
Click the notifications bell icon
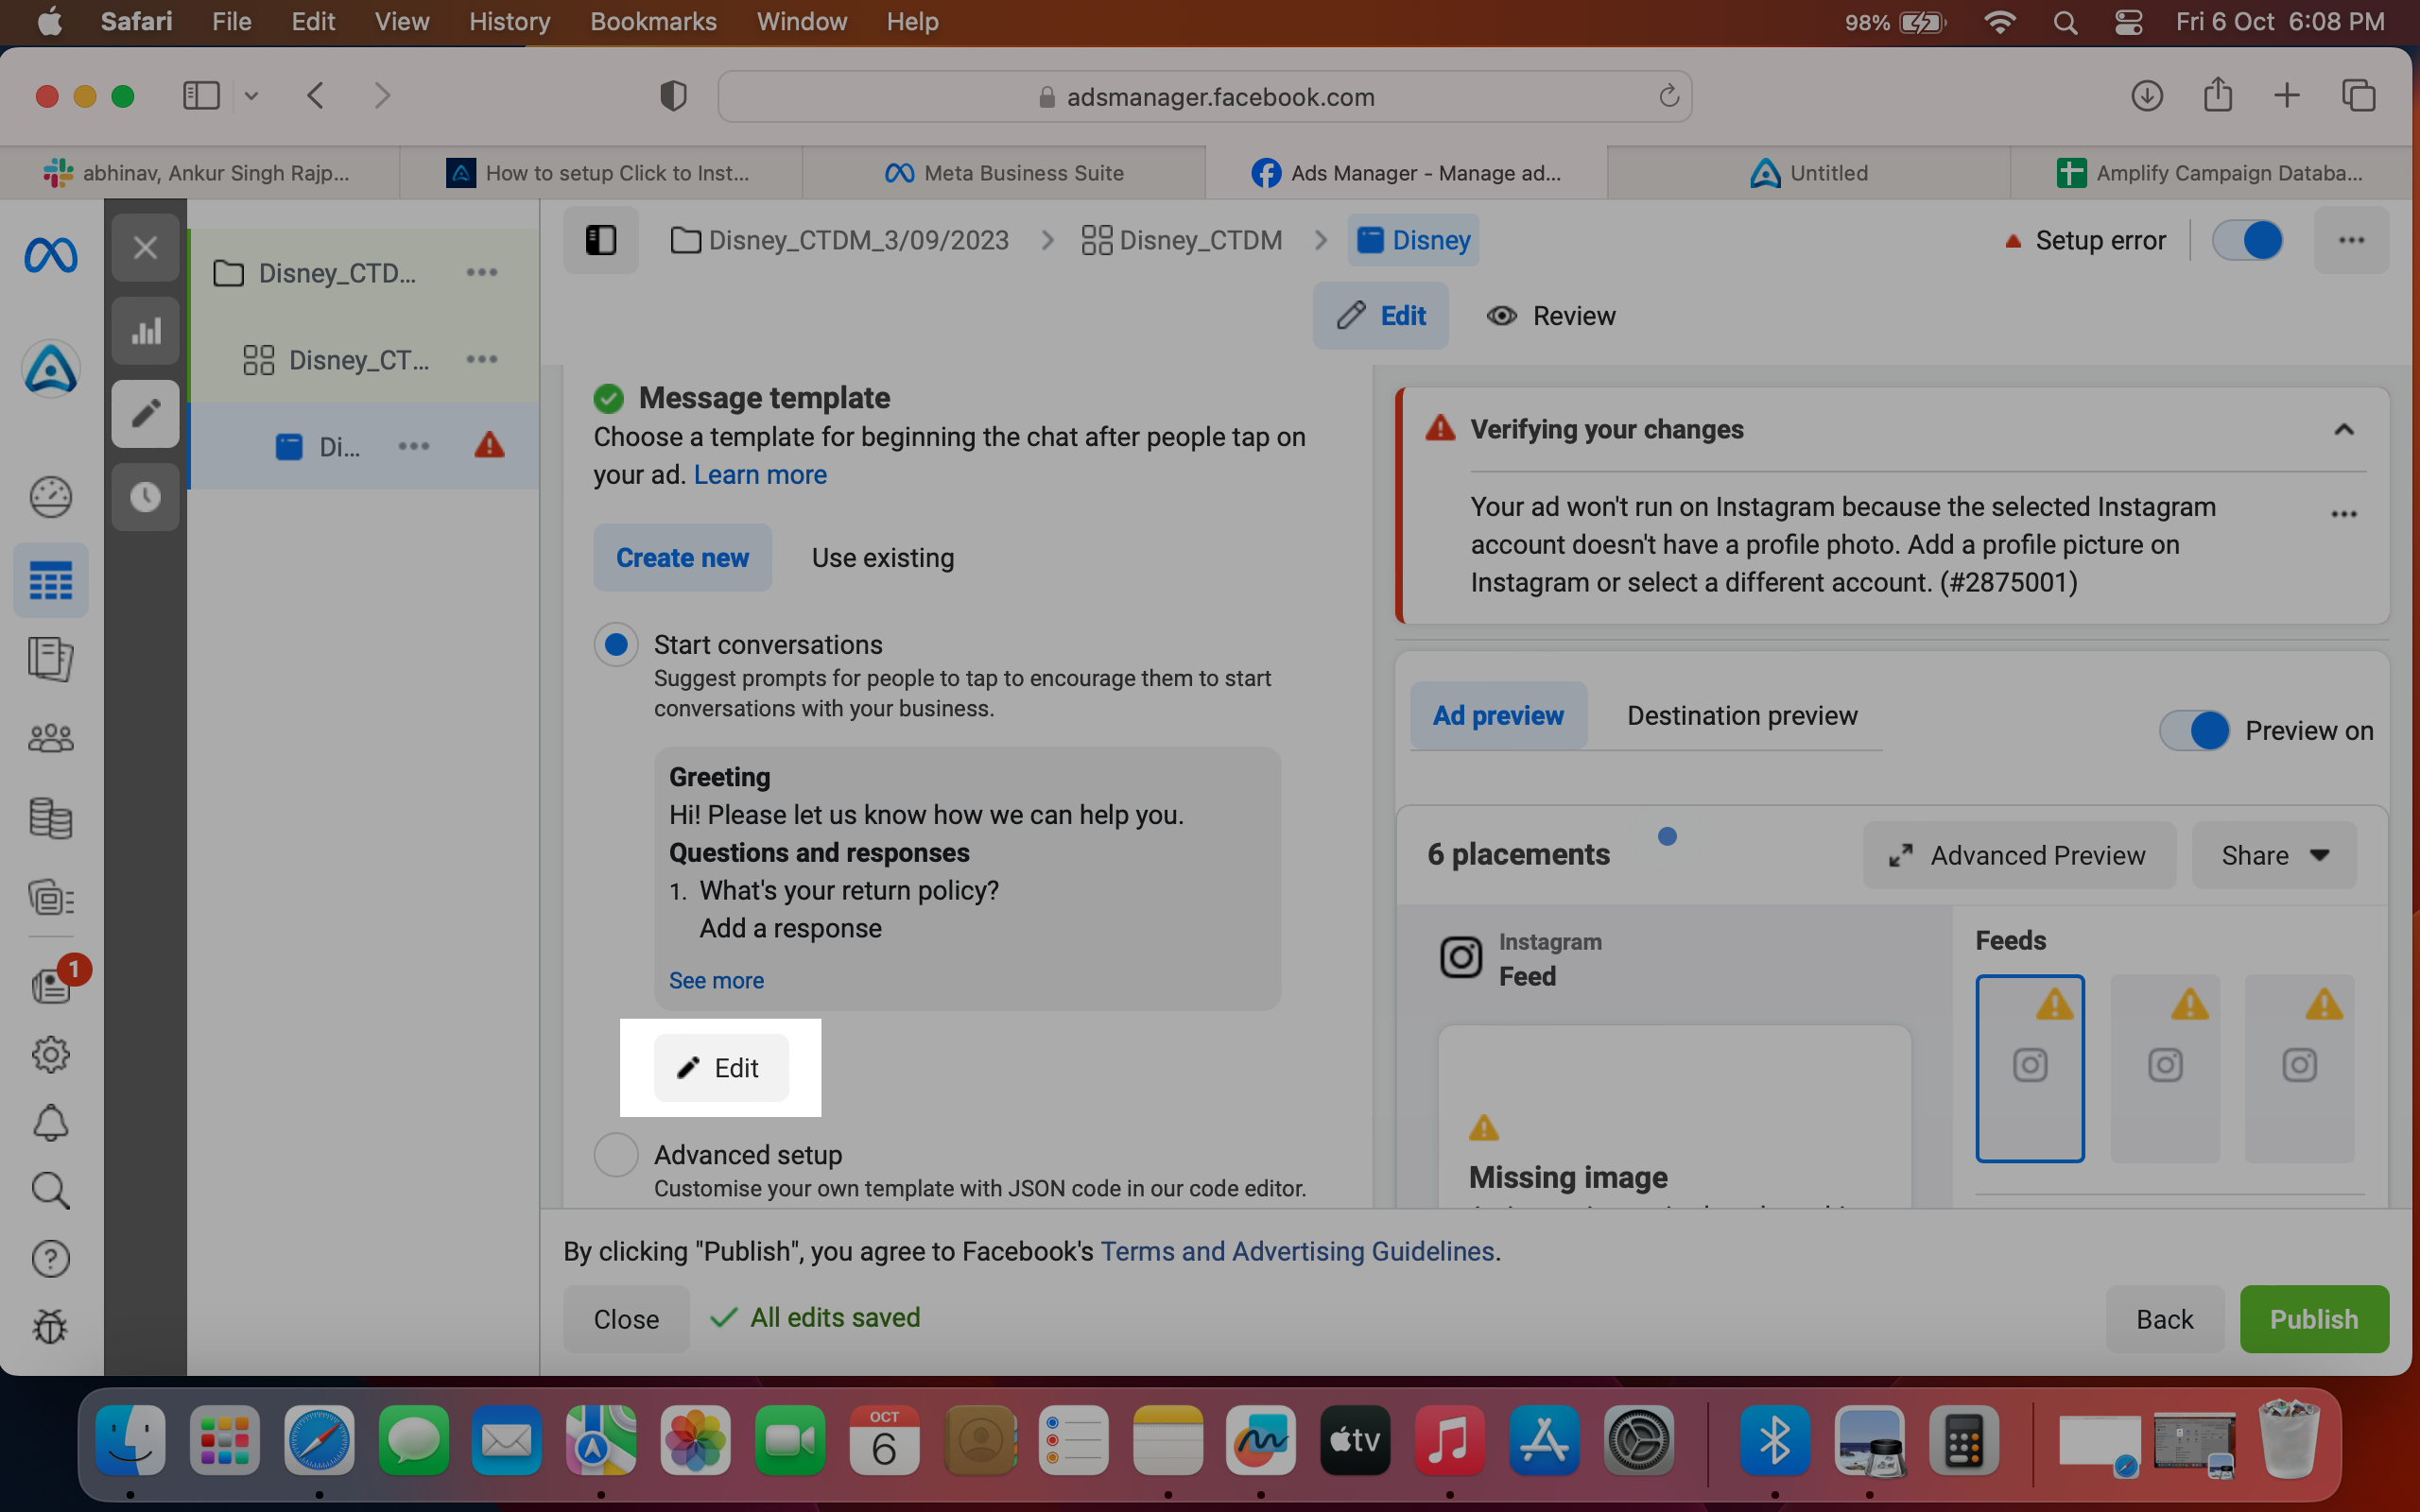tap(50, 1123)
